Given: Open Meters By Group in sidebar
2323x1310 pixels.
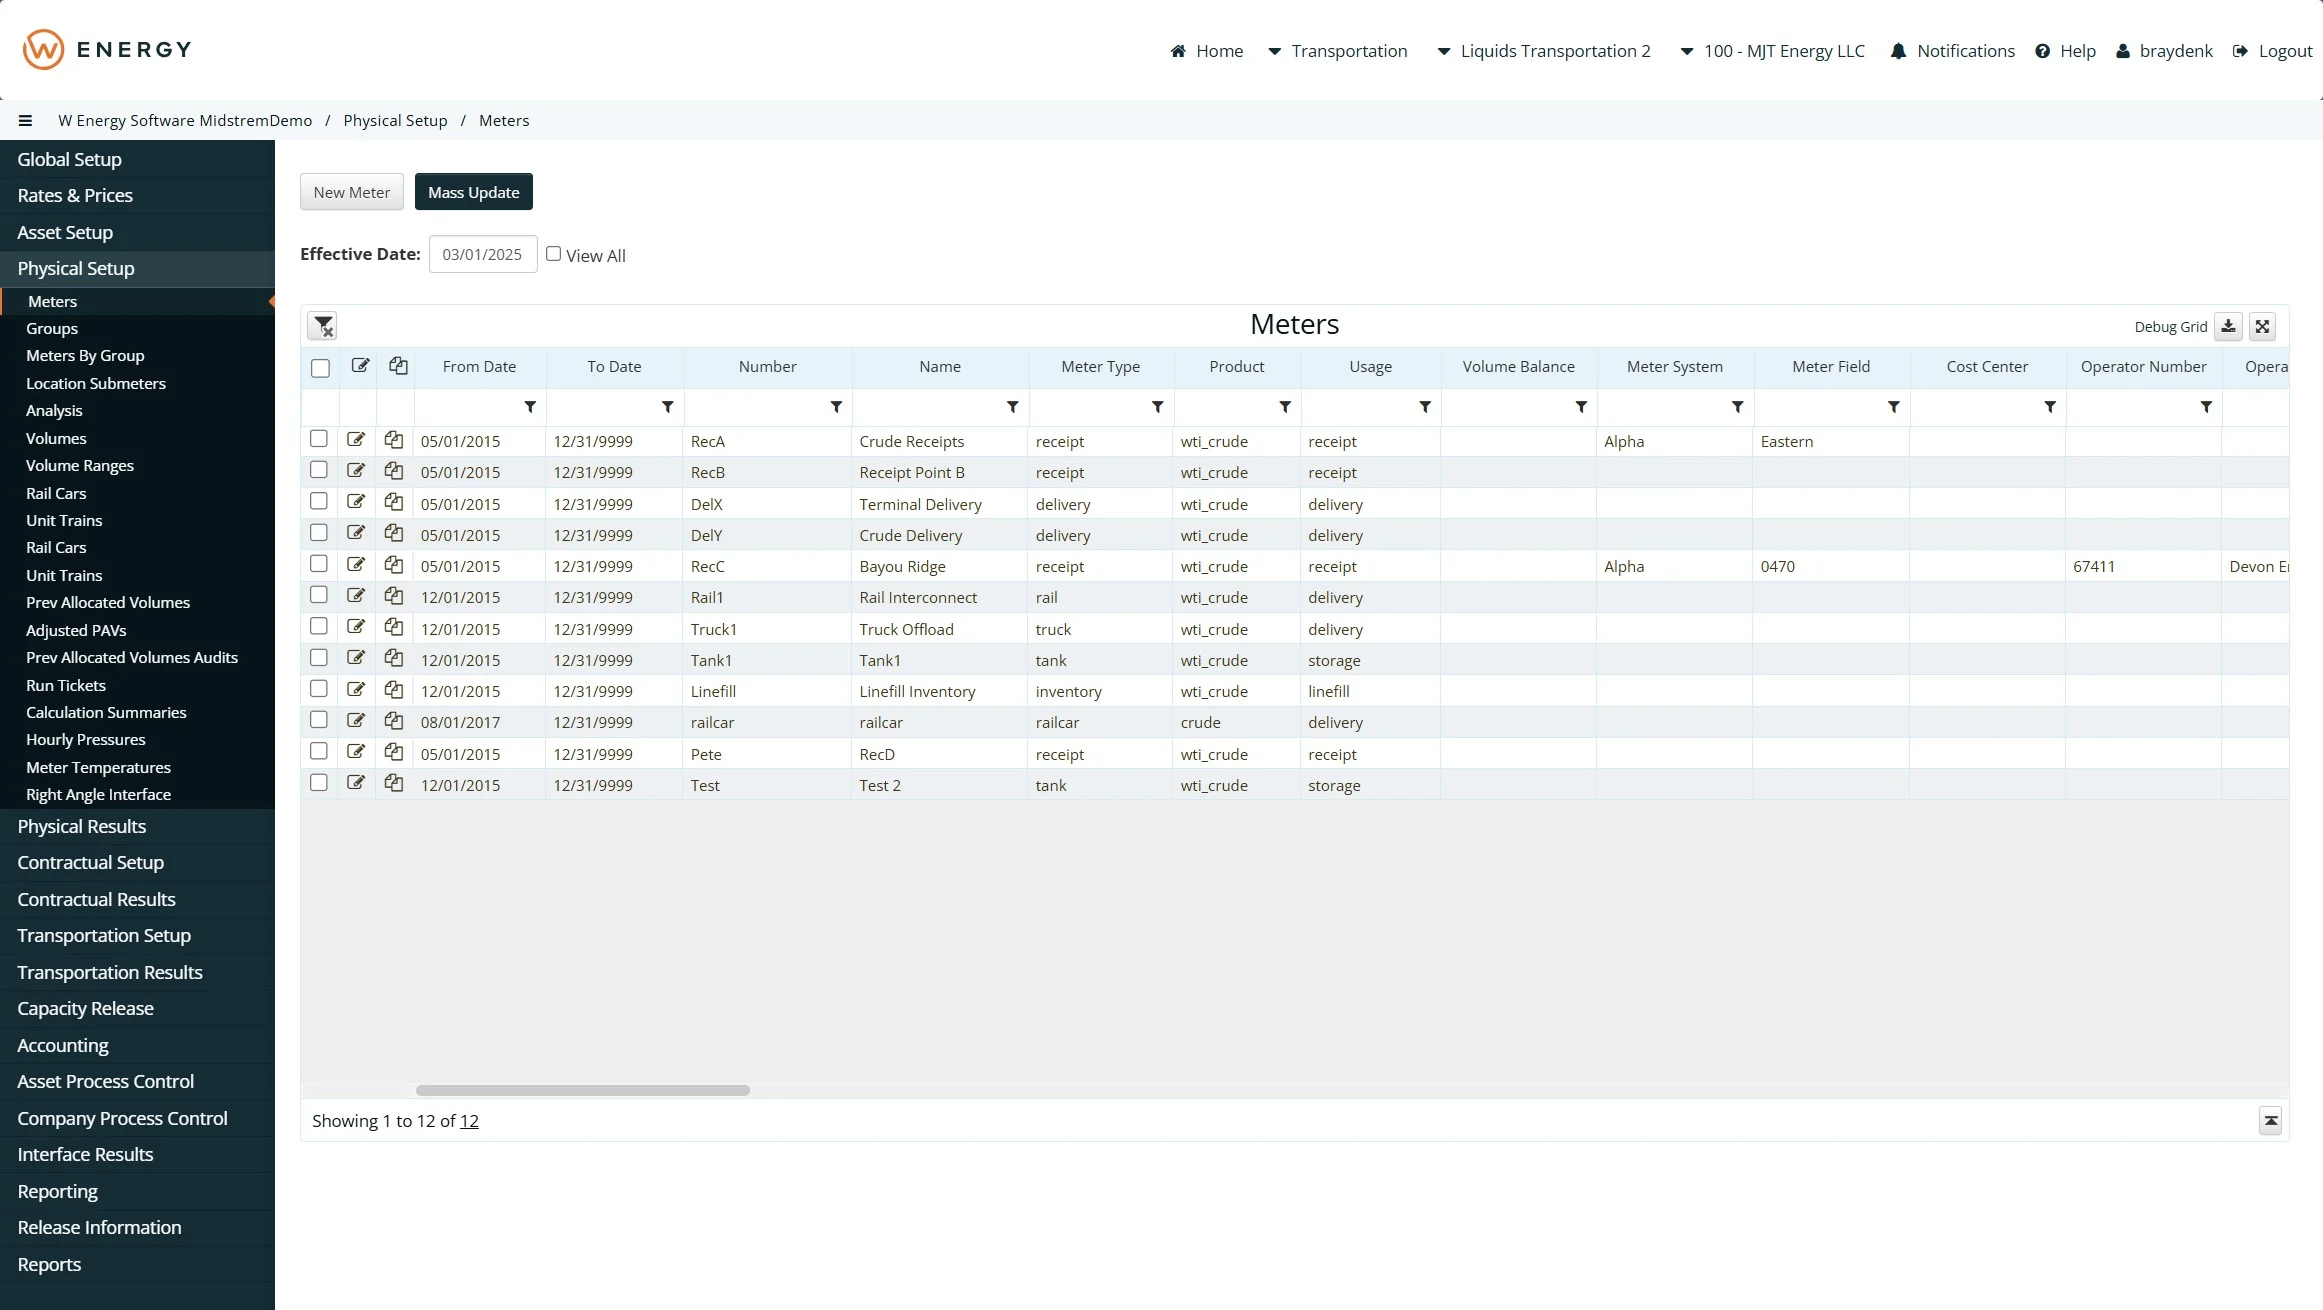Looking at the screenshot, I should pyautogui.click(x=85, y=356).
